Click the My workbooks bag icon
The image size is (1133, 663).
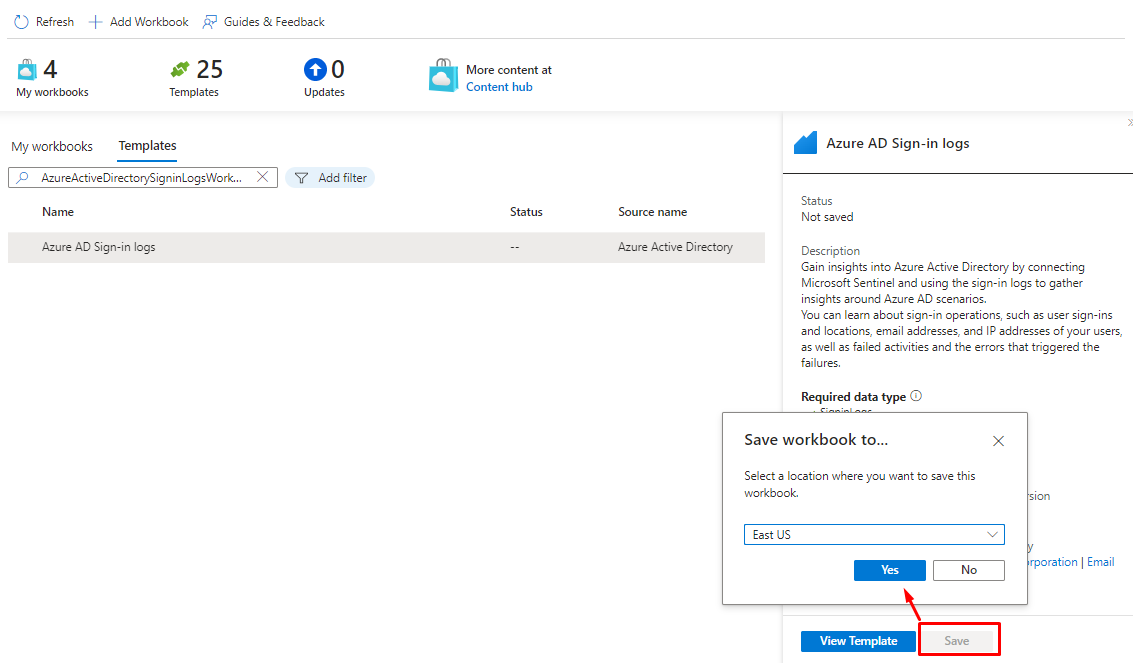coord(27,70)
